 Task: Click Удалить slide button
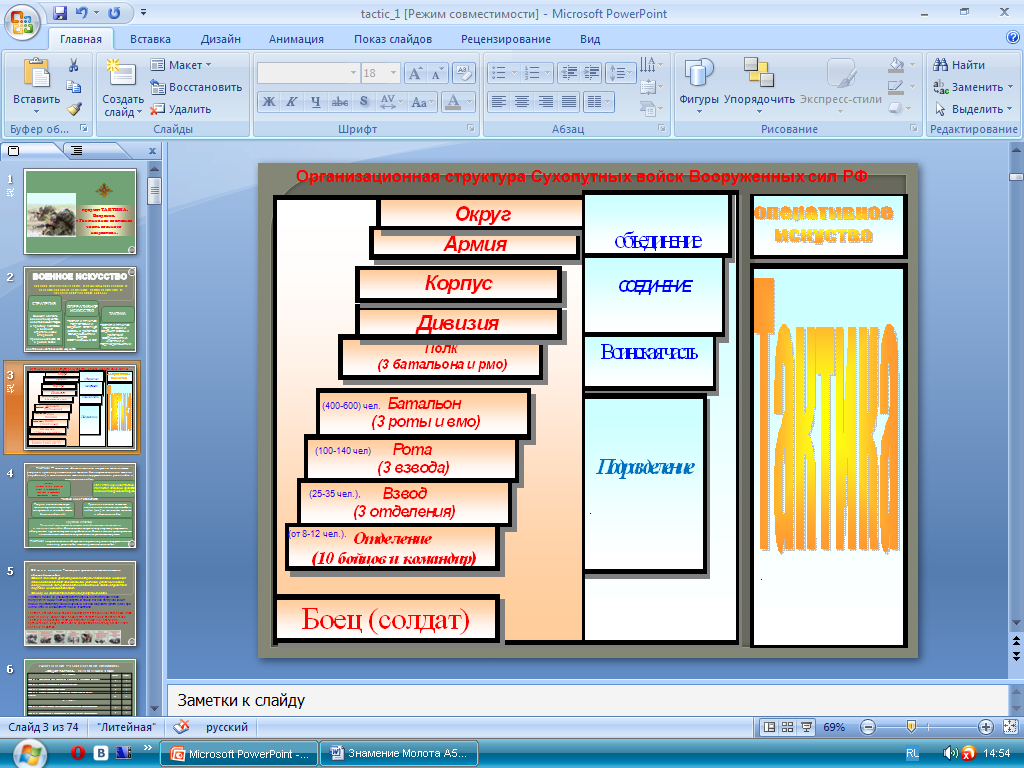(181, 109)
